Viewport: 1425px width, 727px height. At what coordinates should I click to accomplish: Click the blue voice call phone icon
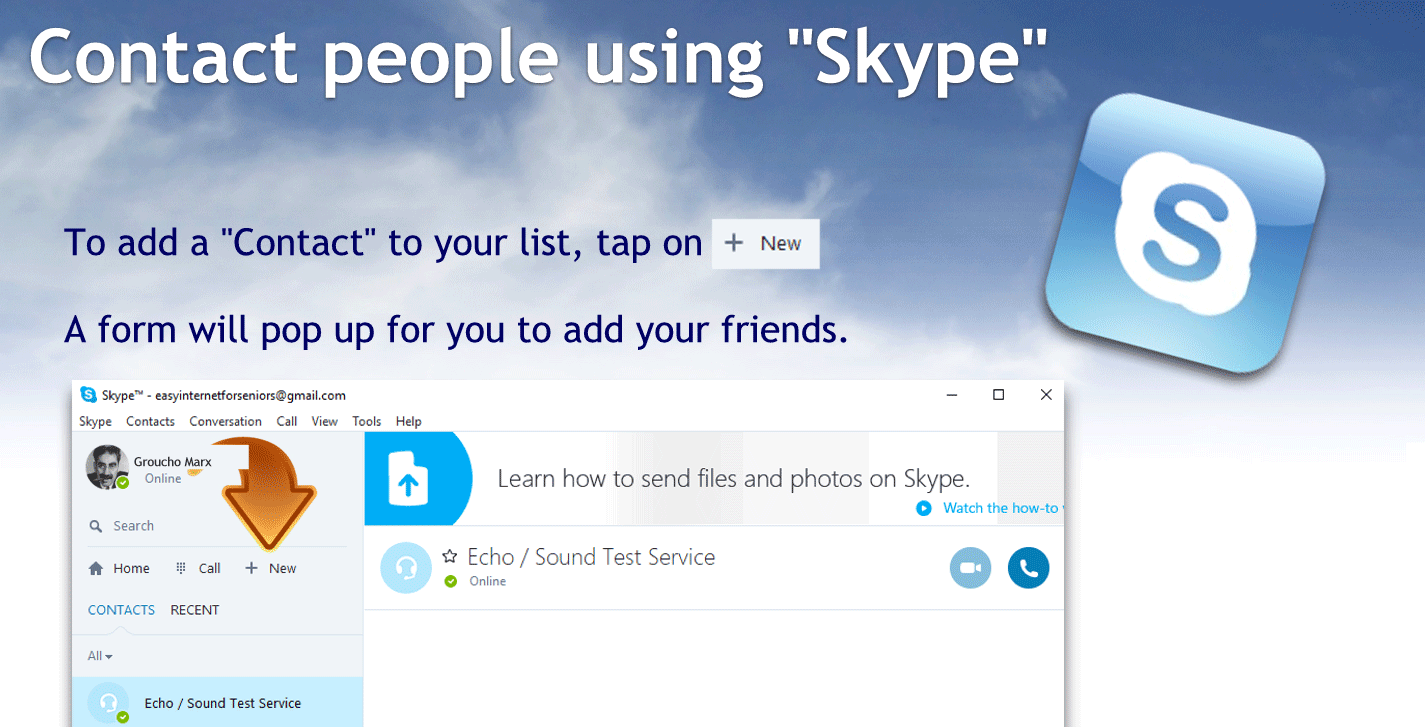1028,568
